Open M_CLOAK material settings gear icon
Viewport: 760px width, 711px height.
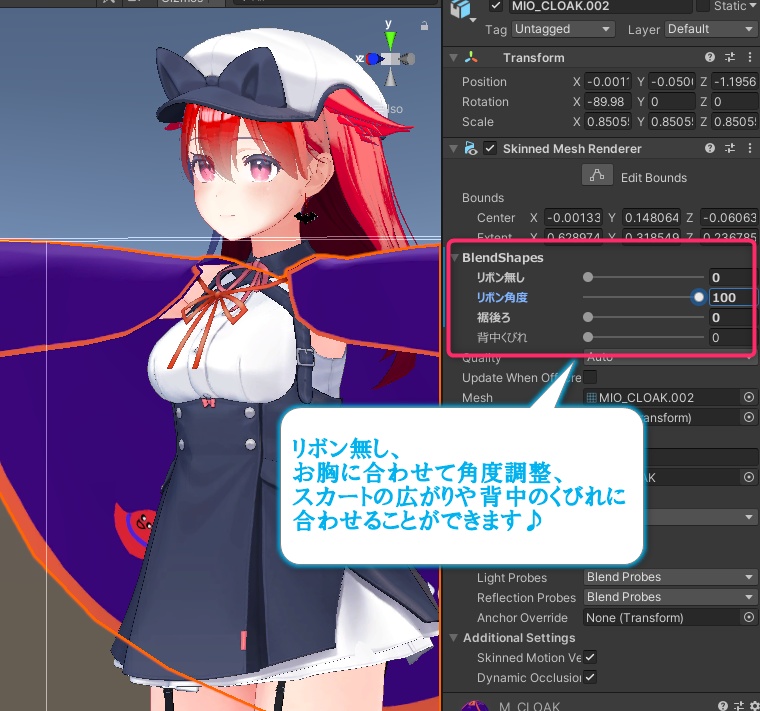[754, 706]
